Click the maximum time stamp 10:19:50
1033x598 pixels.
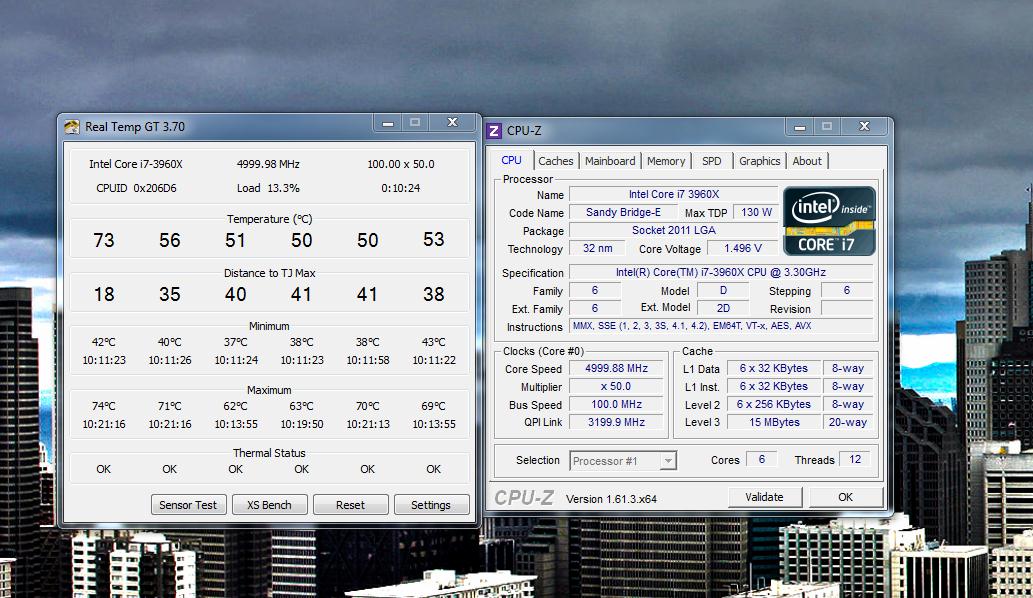302,424
